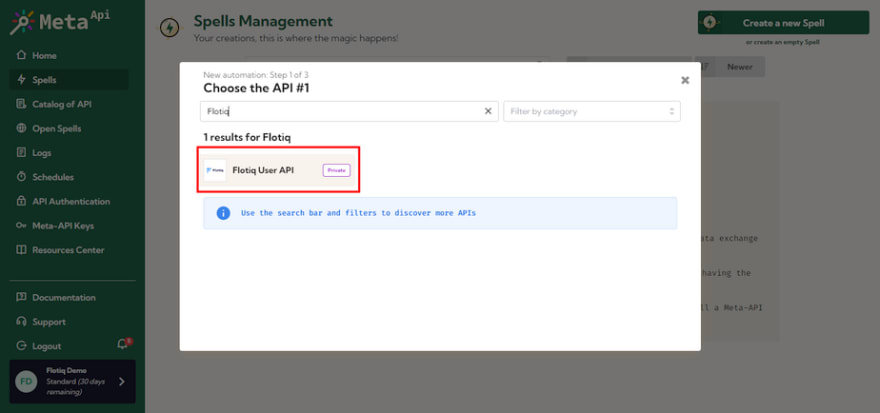Viewport: 880px width, 413px height.
Task: Click the search bar and filters hint text
Action: [358, 213]
